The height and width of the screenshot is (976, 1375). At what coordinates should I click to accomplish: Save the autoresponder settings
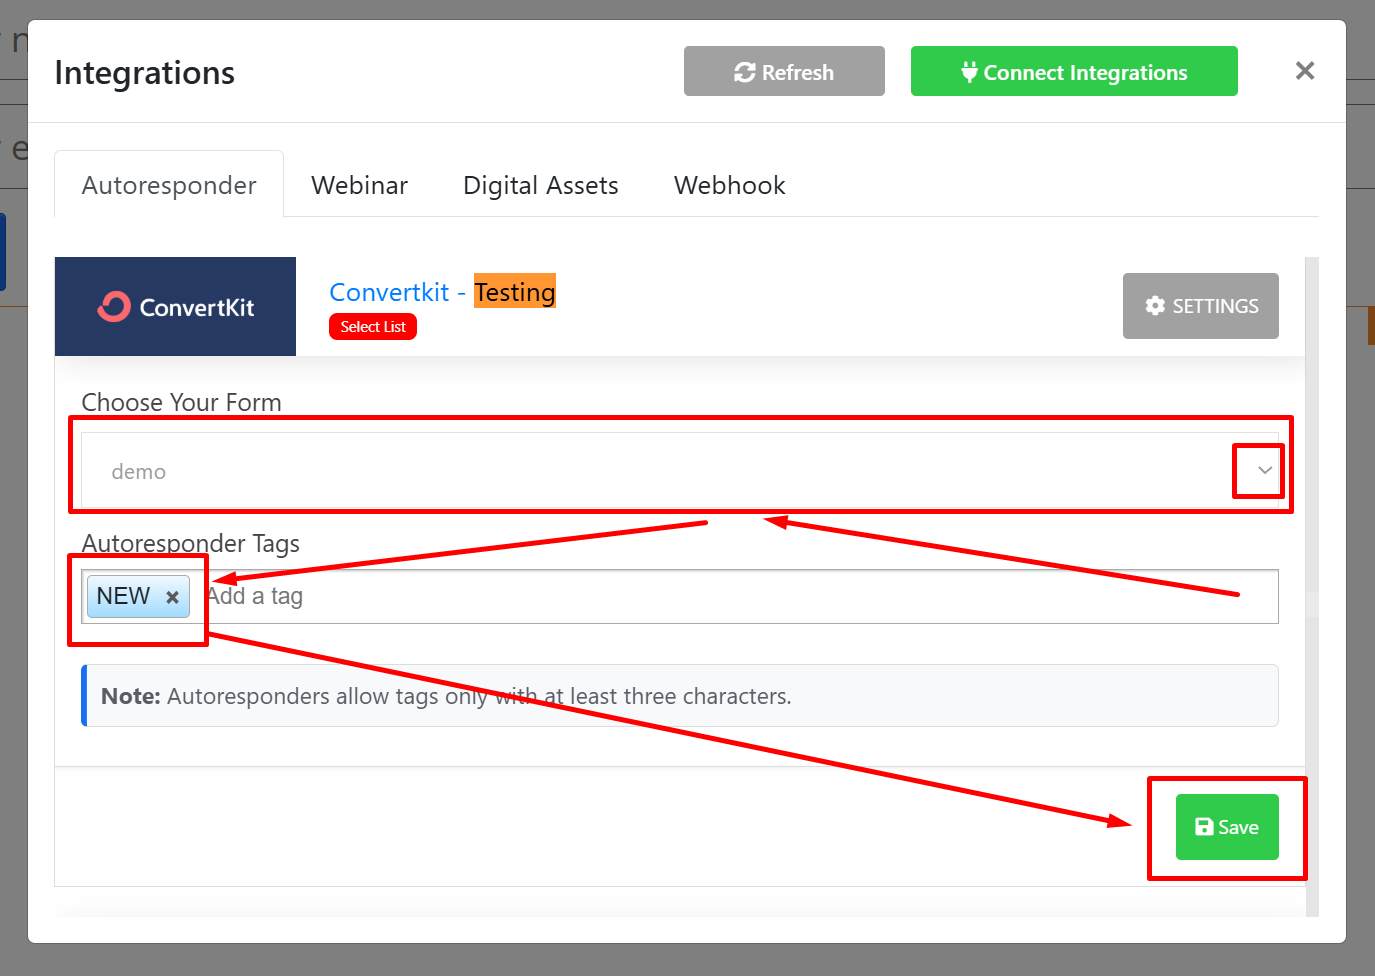tap(1227, 827)
